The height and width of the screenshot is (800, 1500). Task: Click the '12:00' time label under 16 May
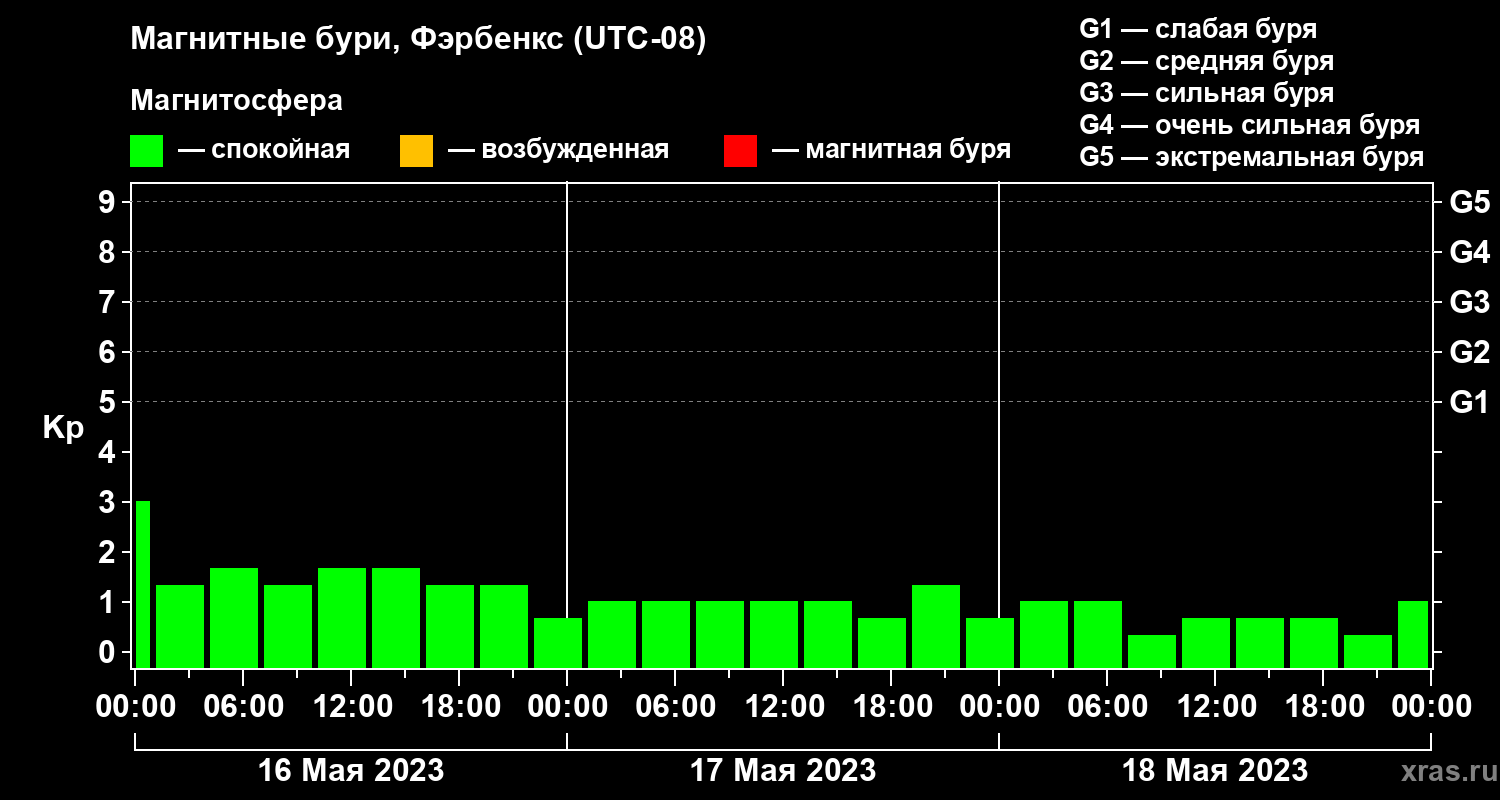pos(351,706)
